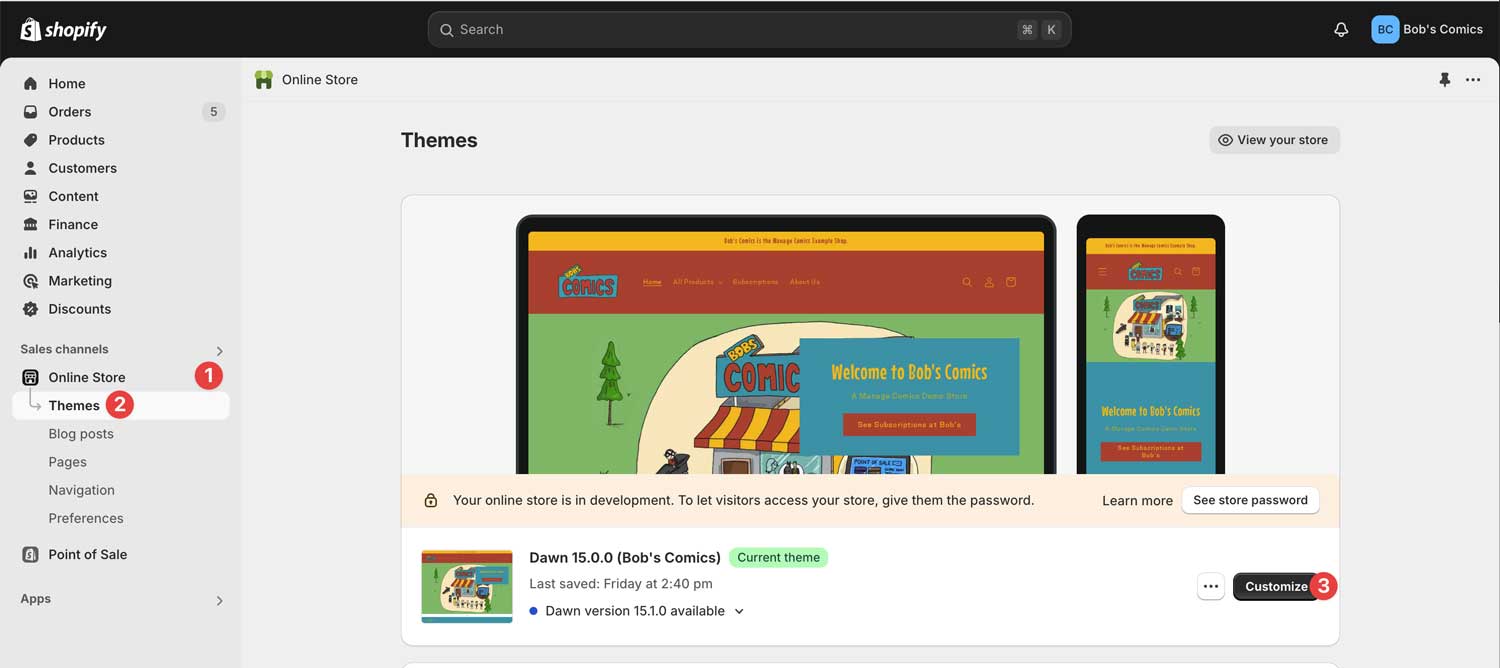The width and height of the screenshot is (1500, 668).
Task: Click the mobile theme preview image
Action: 1150,345
